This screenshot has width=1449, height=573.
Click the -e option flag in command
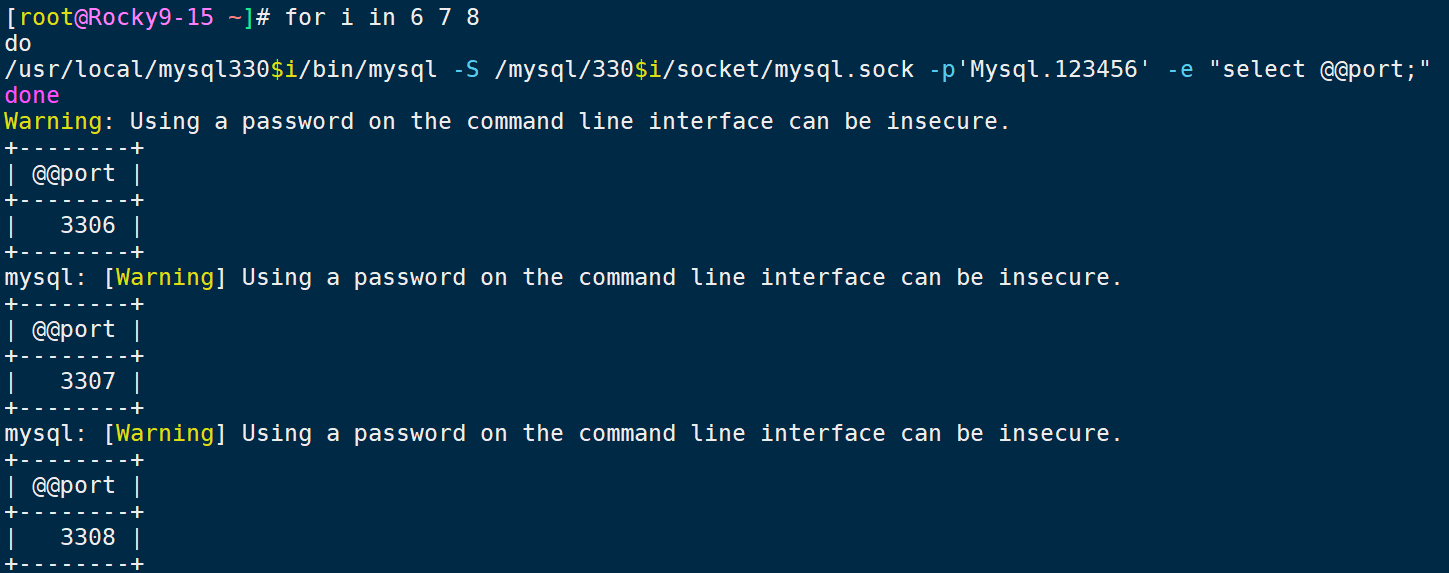[x=1180, y=69]
